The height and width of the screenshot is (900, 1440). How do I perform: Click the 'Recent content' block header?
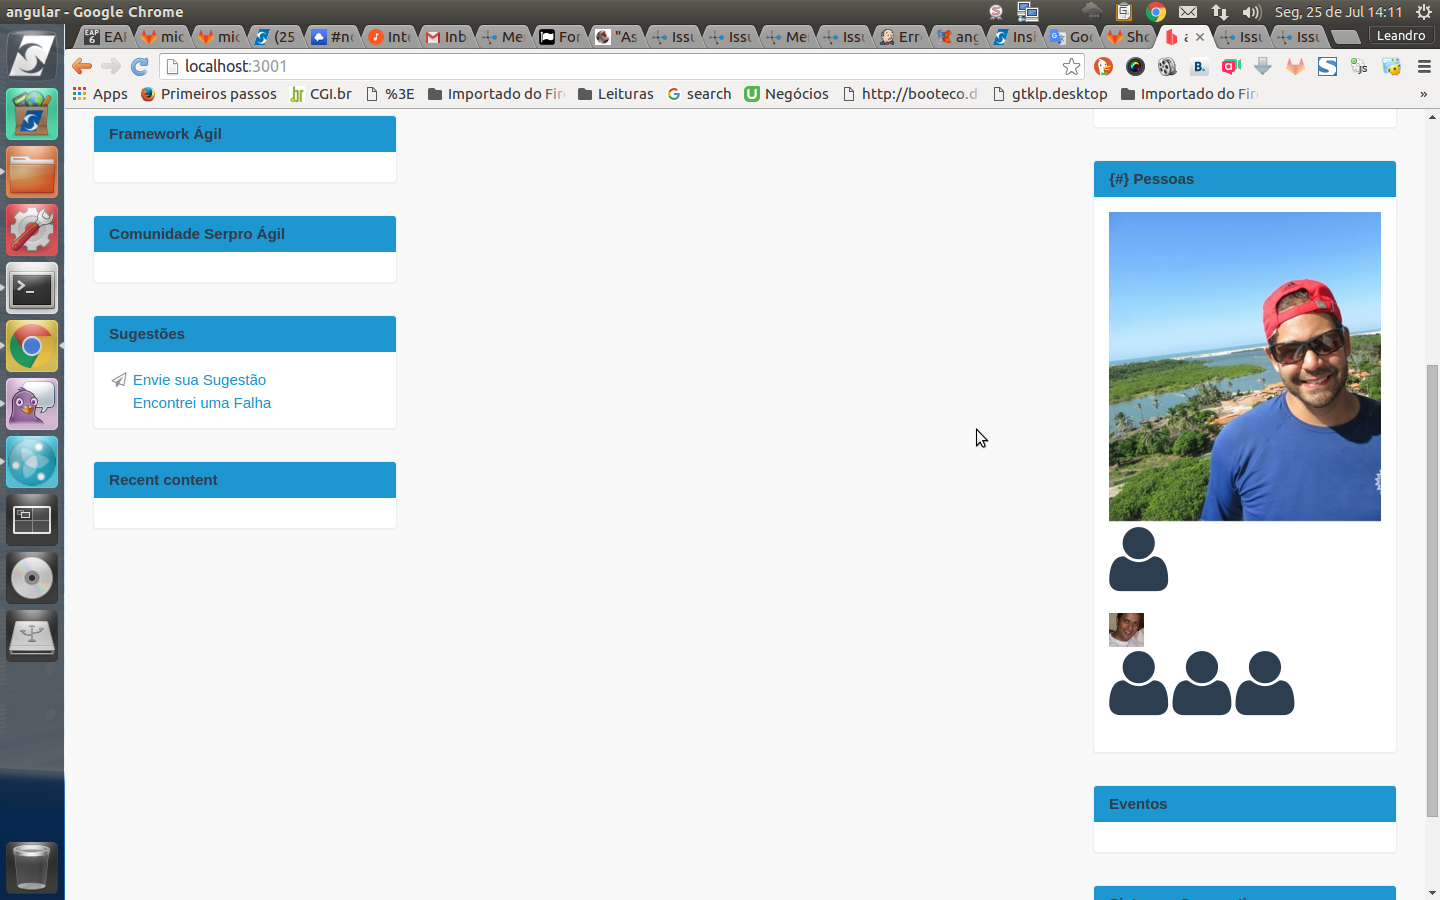coord(245,480)
